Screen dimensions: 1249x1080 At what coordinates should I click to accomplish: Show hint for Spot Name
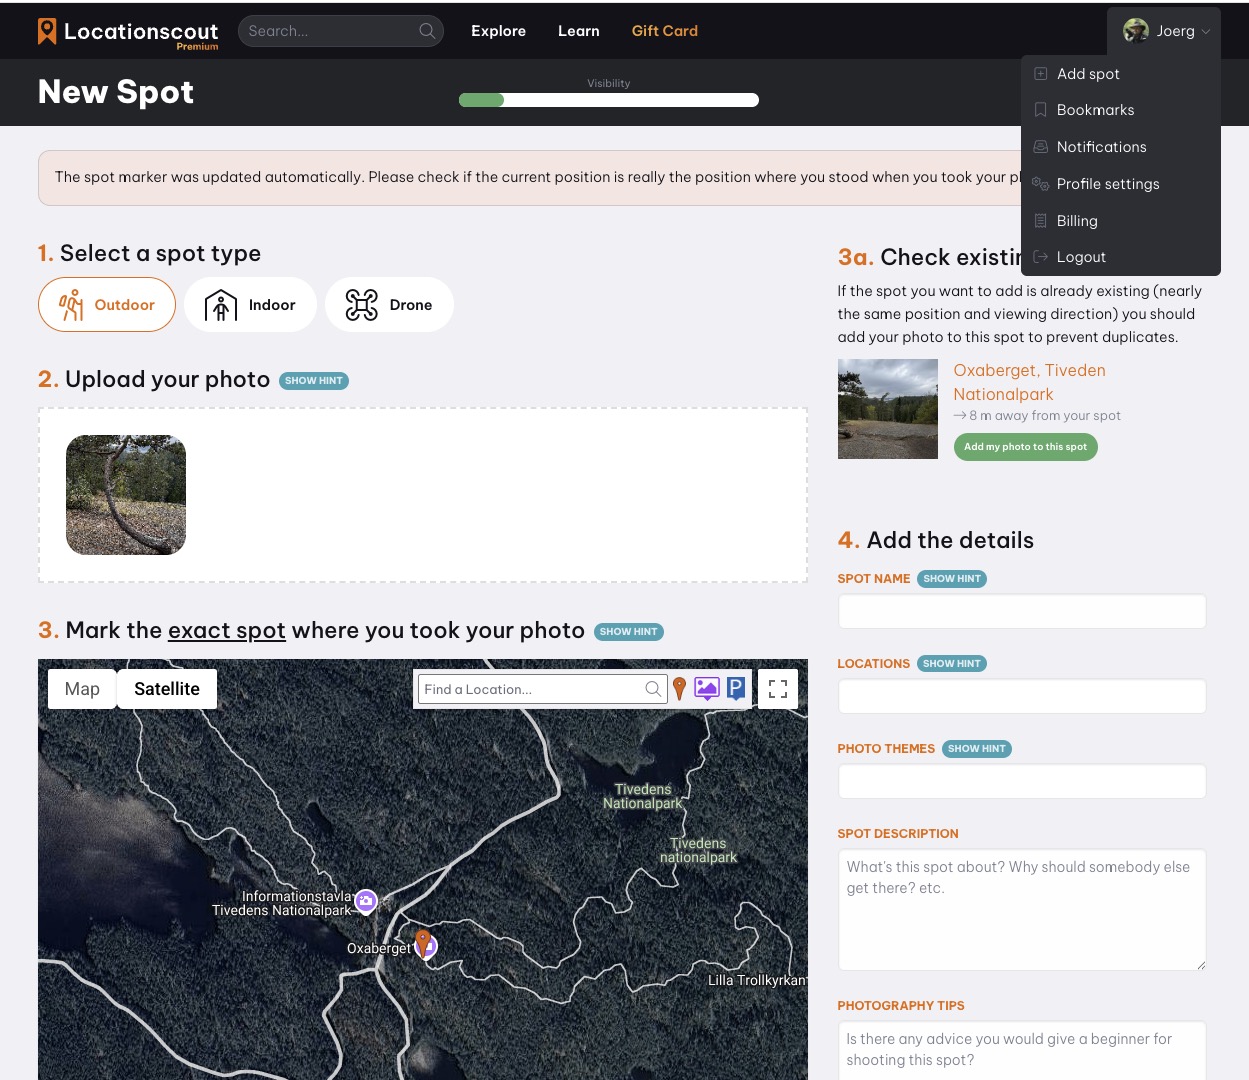pyautogui.click(x=952, y=579)
